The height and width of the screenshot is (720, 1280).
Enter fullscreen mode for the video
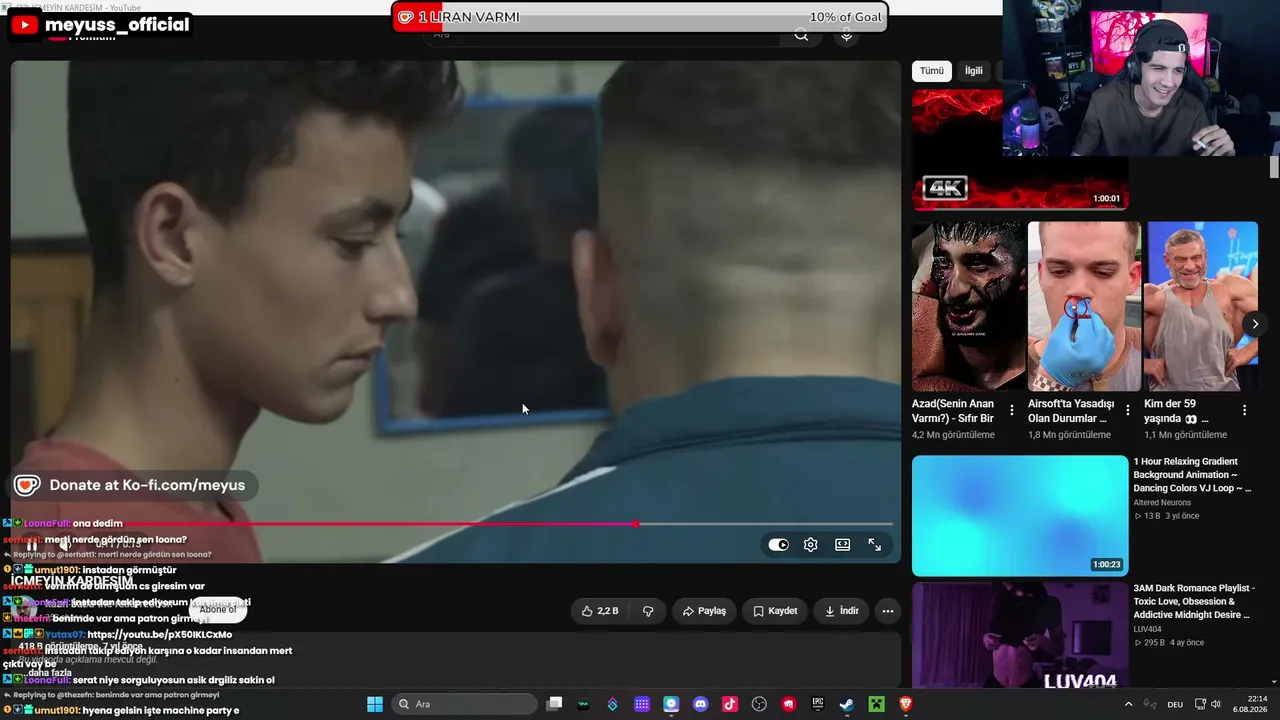pos(875,545)
